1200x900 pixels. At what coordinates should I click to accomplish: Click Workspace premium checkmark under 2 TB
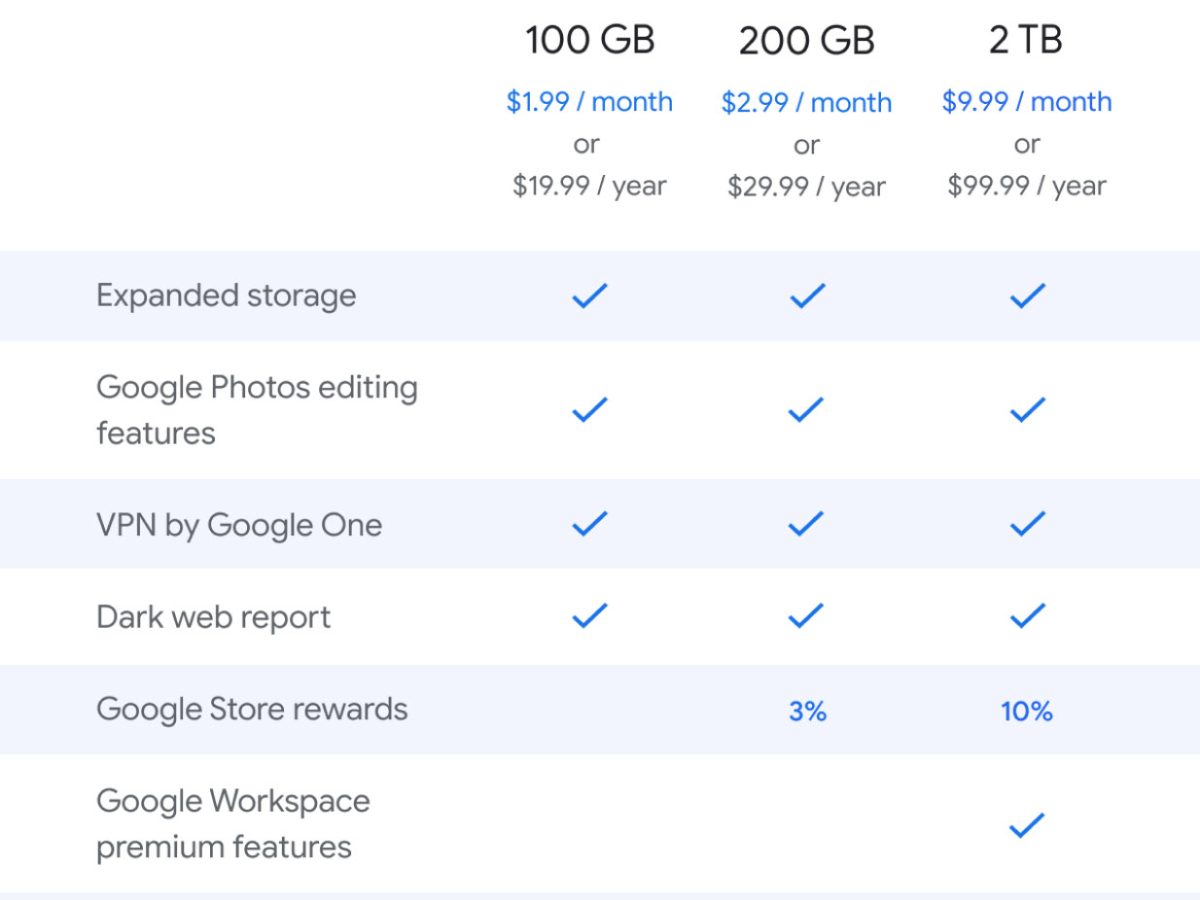click(1027, 825)
